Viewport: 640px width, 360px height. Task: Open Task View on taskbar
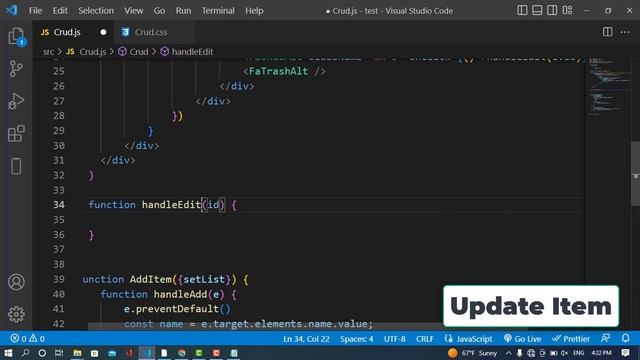[x=59, y=353]
